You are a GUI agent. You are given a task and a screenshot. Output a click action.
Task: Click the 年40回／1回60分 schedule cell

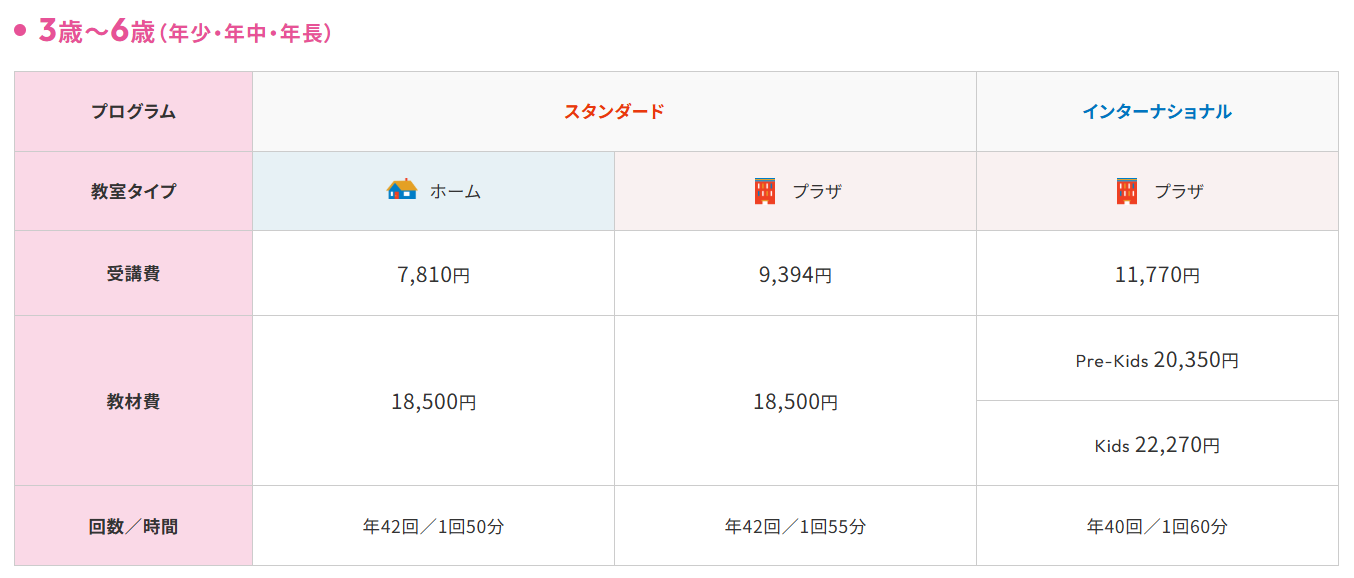point(1157,526)
